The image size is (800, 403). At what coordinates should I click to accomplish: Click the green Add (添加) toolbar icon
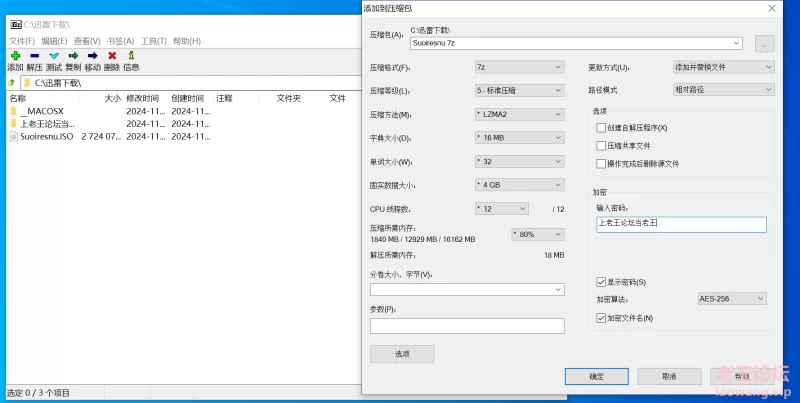click(x=15, y=56)
